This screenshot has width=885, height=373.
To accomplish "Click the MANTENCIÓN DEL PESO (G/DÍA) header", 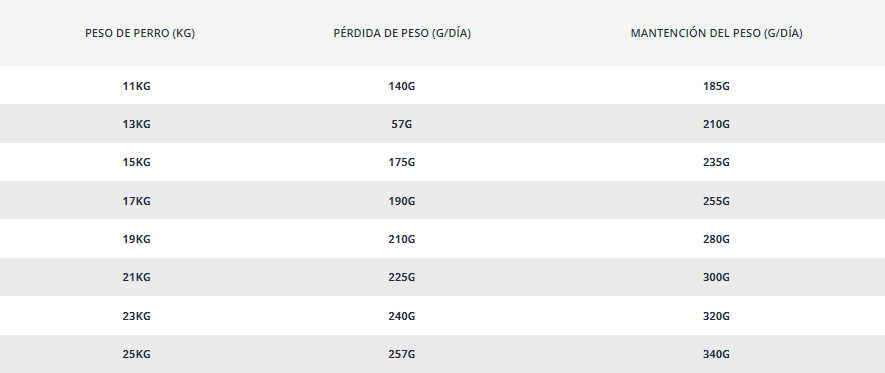I will click(716, 33).
